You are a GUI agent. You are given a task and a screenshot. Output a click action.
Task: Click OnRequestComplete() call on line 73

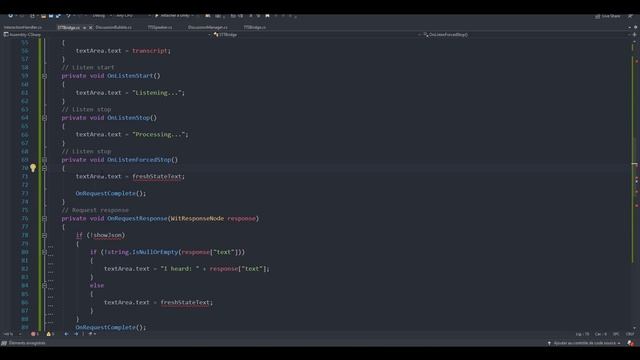pyautogui.click(x=111, y=193)
